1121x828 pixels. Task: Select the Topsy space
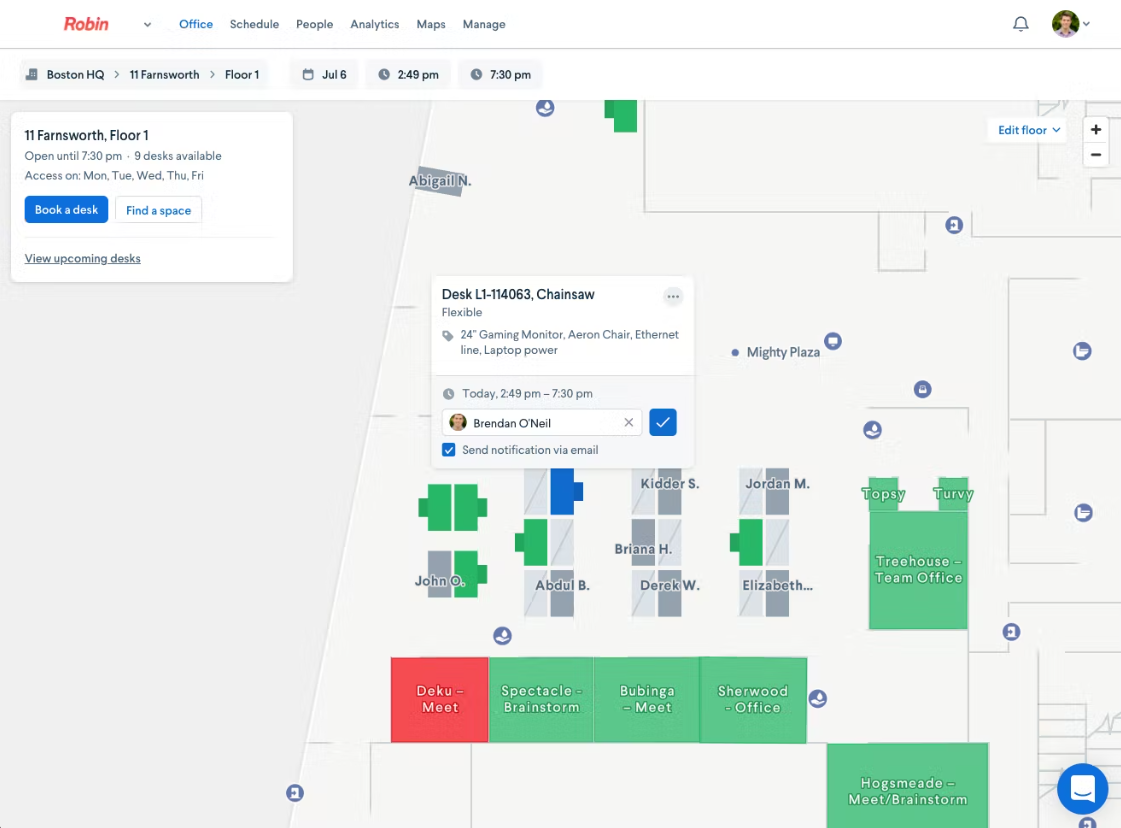coord(884,493)
